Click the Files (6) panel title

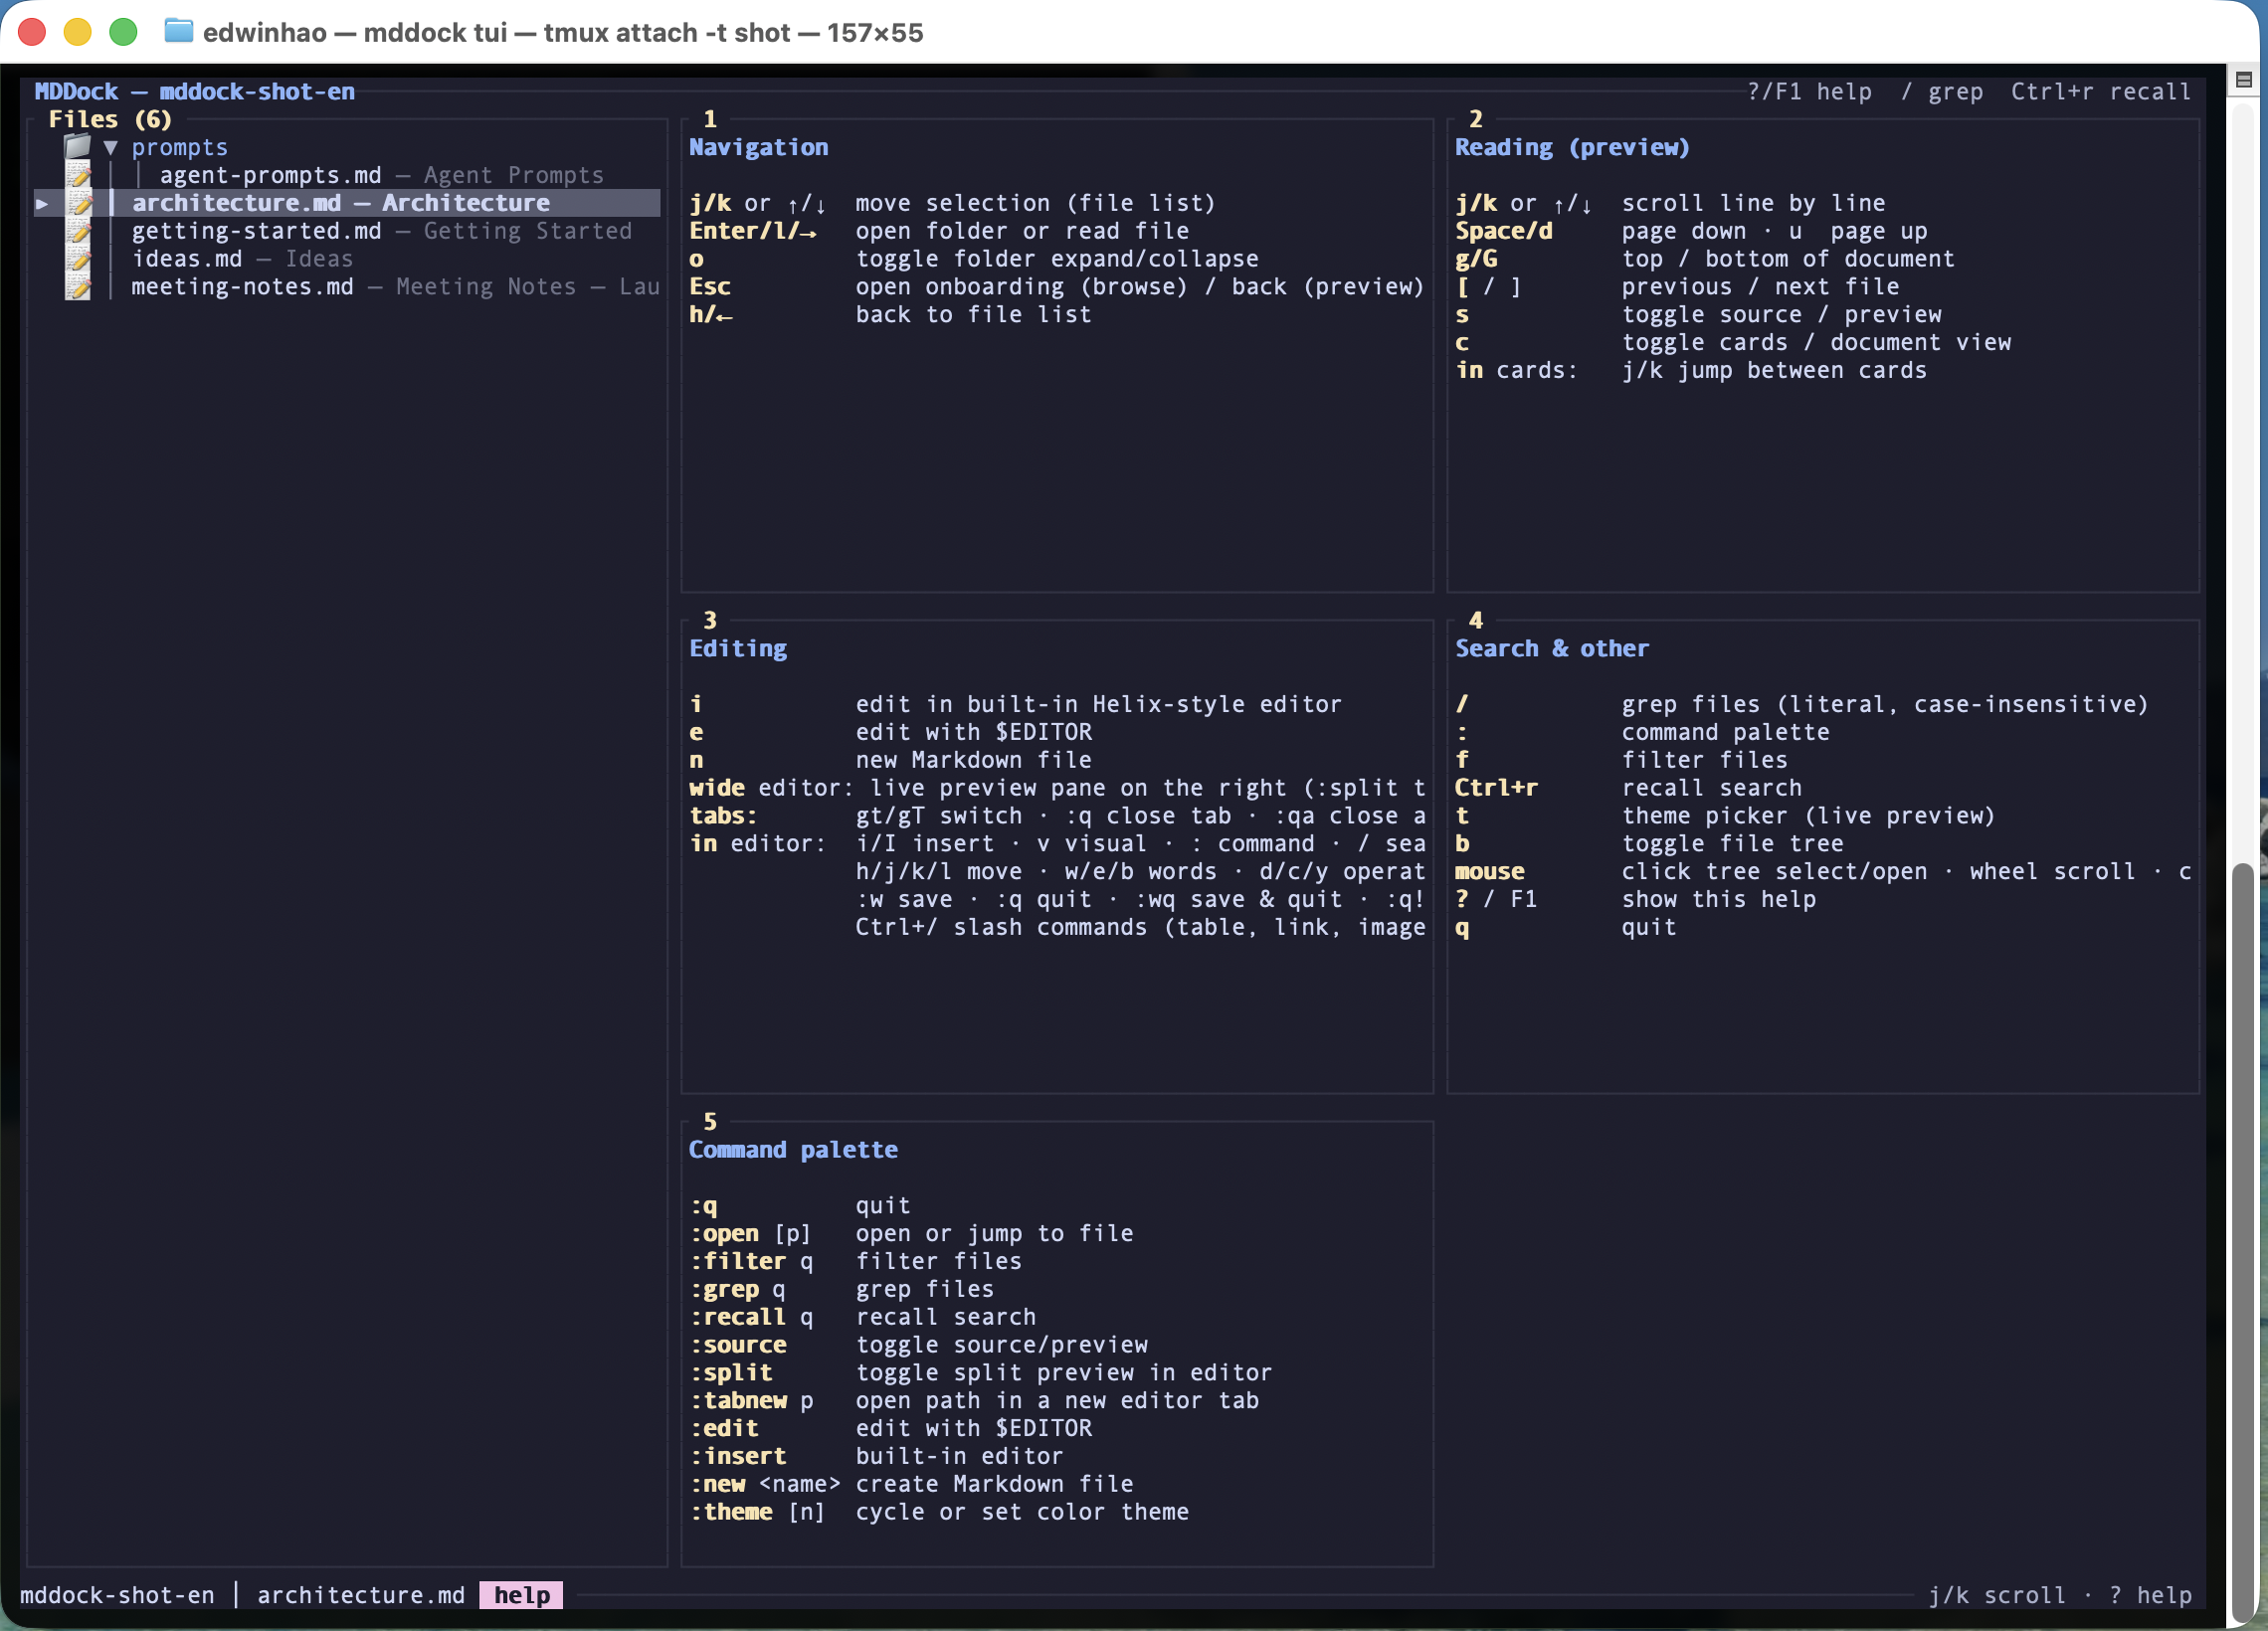[110, 120]
